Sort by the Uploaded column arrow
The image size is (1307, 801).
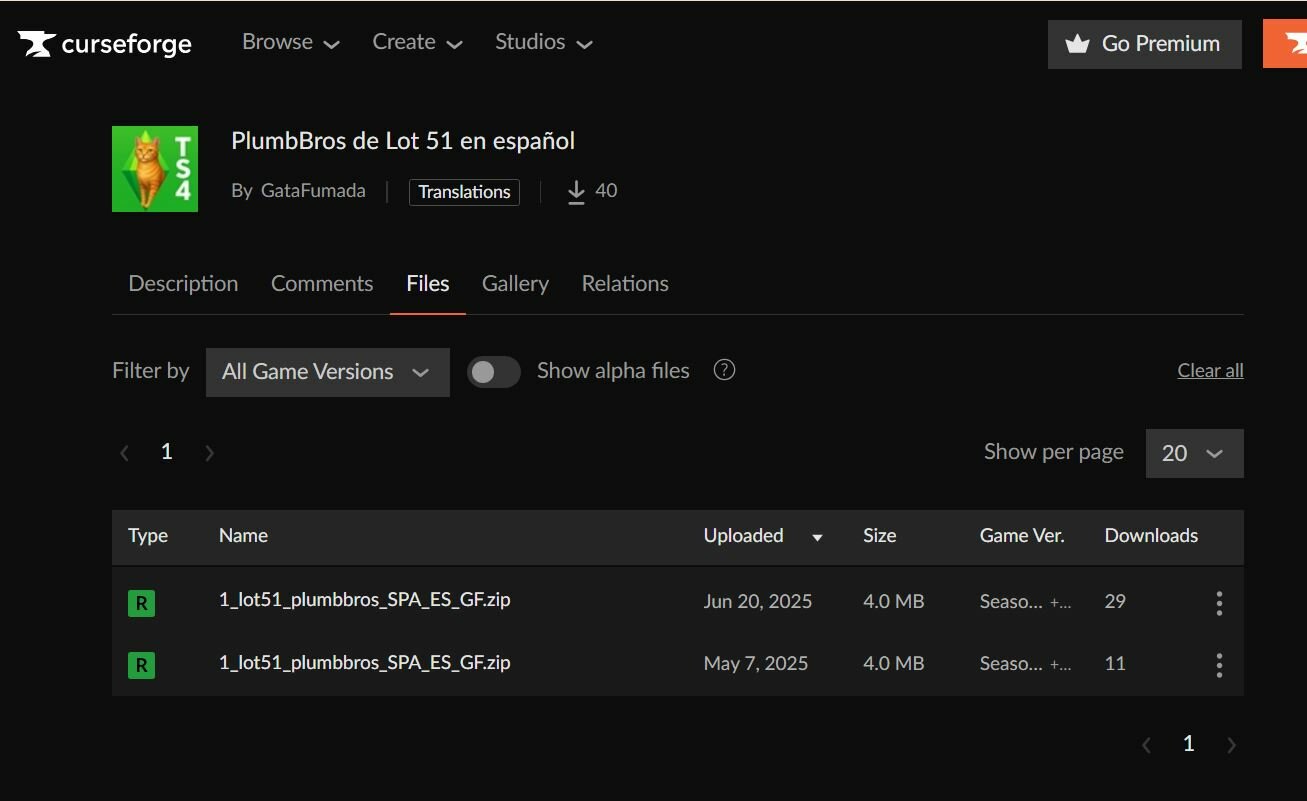click(x=817, y=537)
